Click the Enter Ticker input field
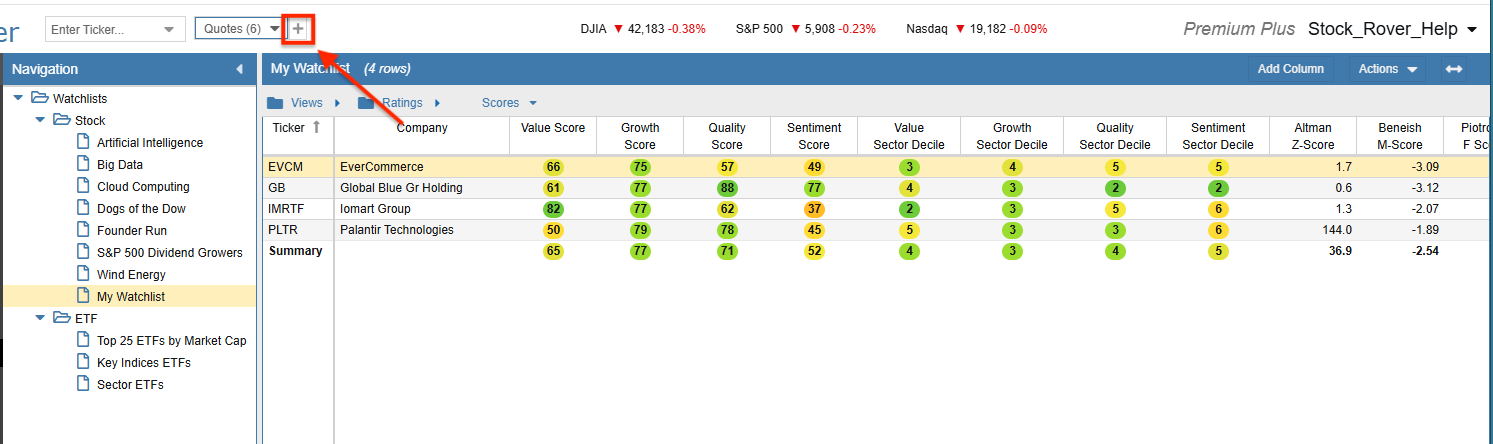 (102, 30)
